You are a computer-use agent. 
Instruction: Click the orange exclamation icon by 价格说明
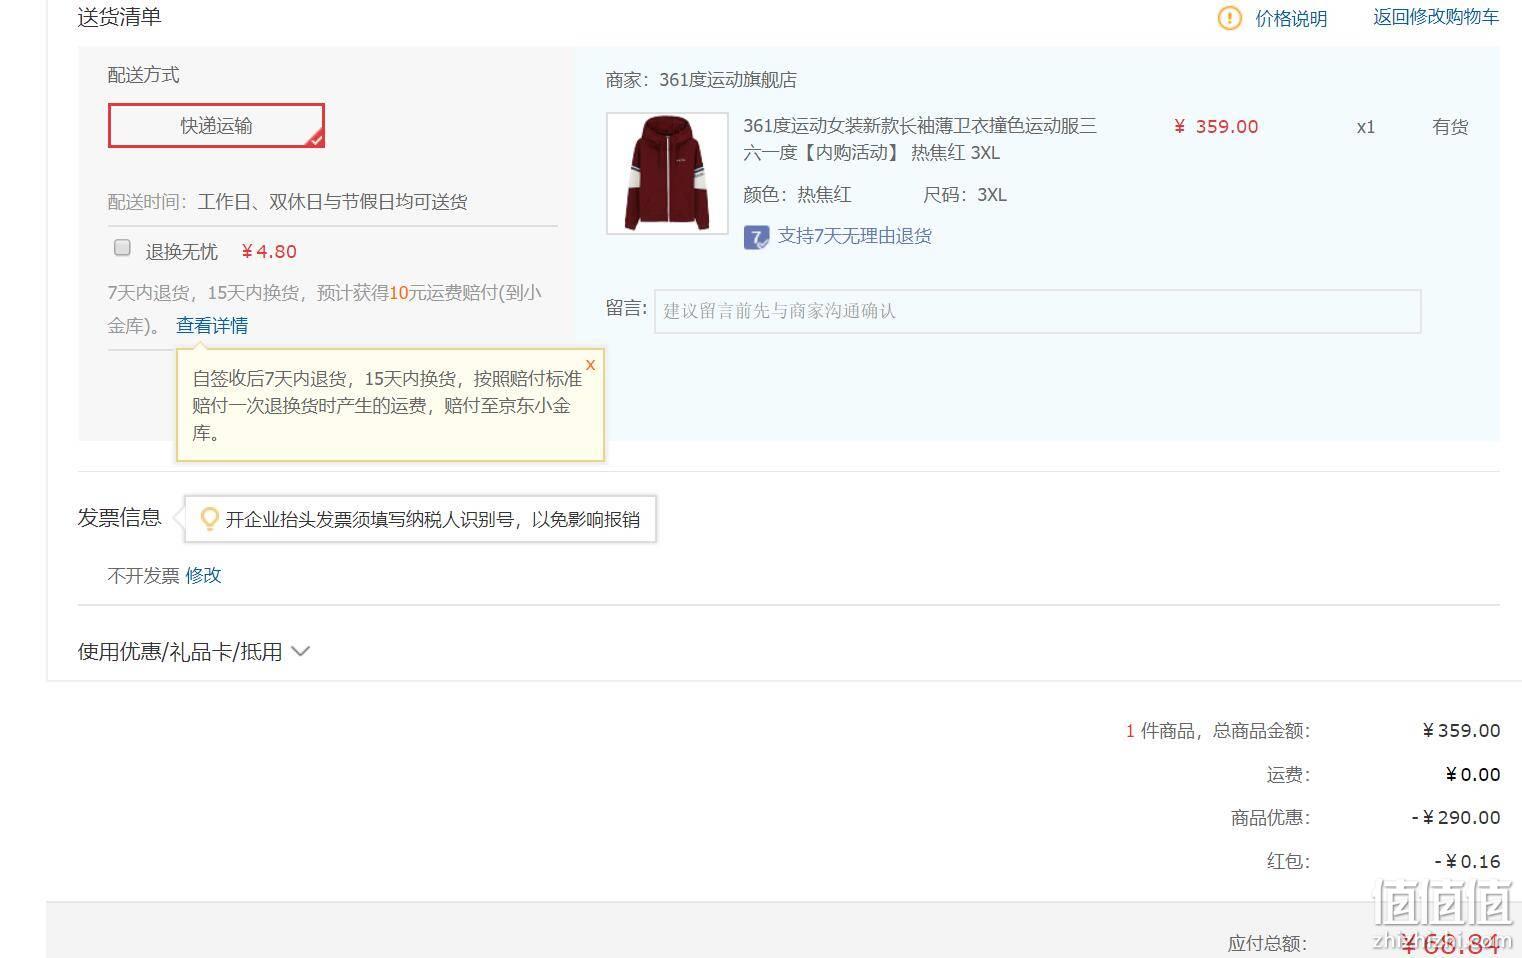[1229, 18]
